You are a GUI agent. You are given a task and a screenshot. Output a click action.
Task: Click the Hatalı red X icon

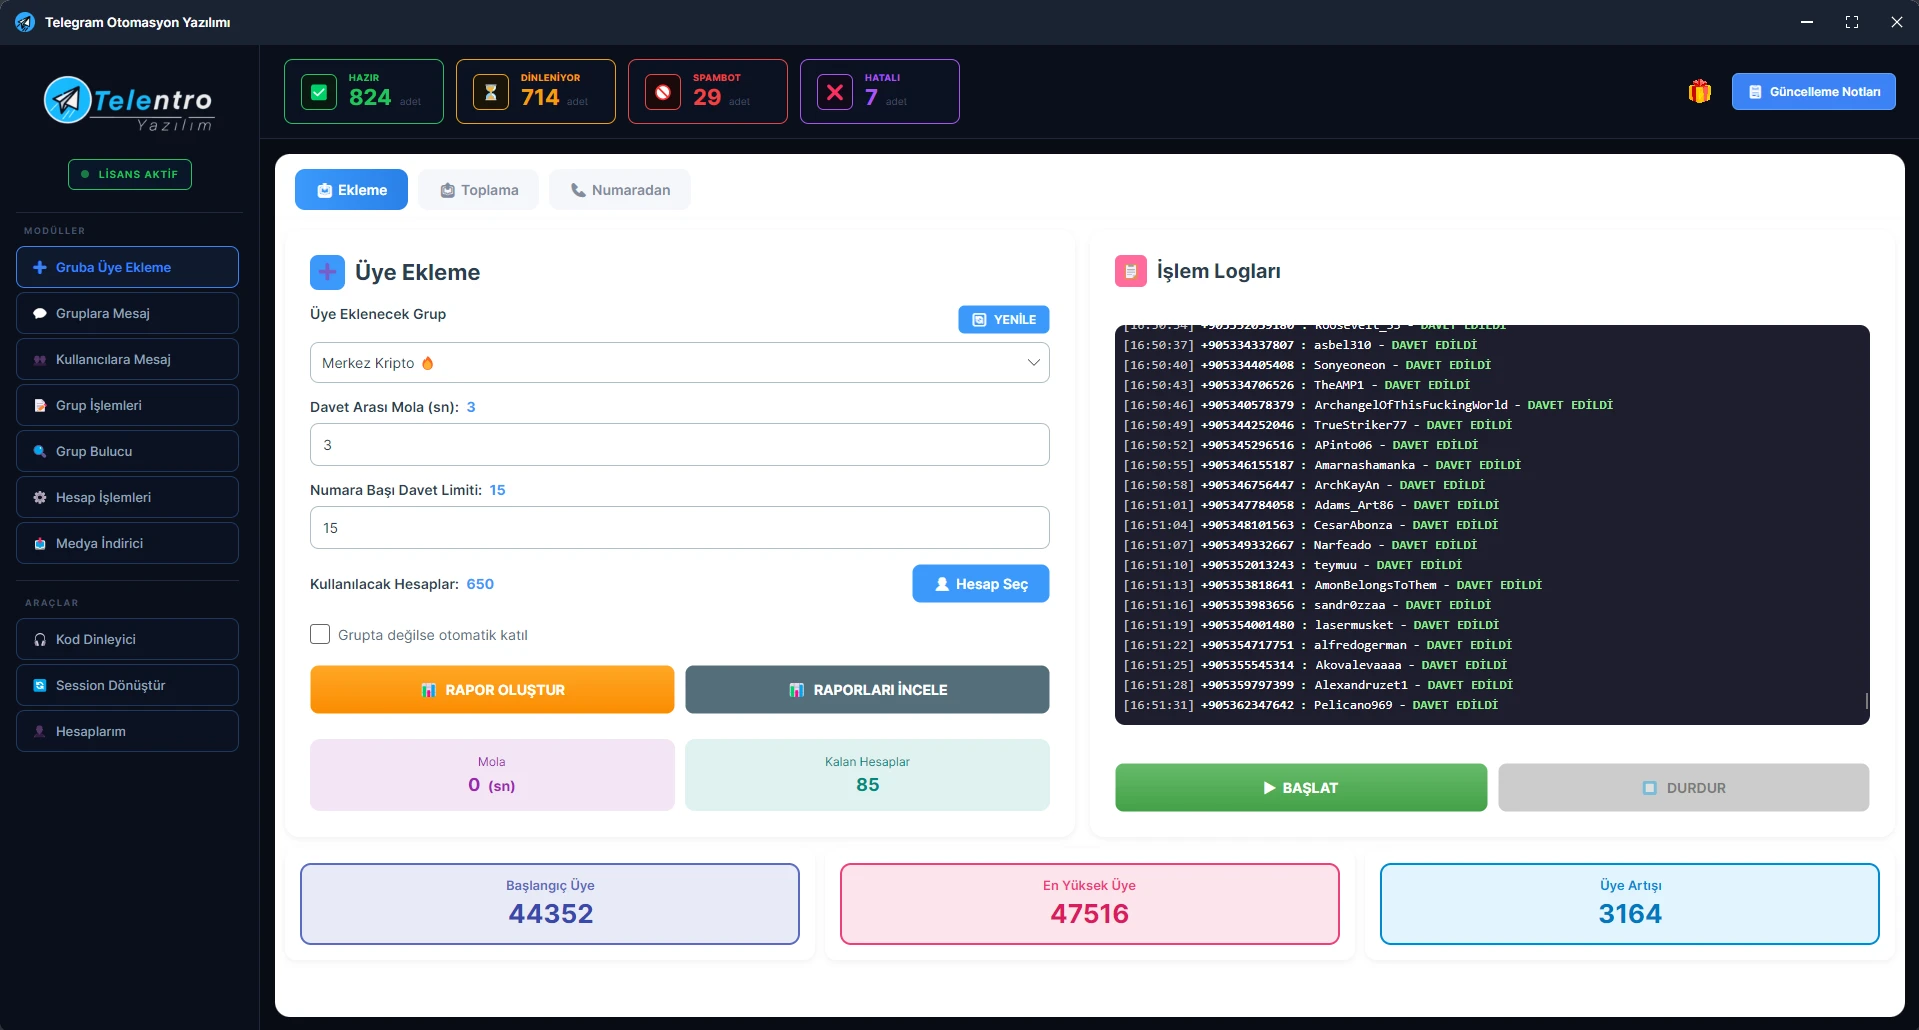click(x=835, y=93)
